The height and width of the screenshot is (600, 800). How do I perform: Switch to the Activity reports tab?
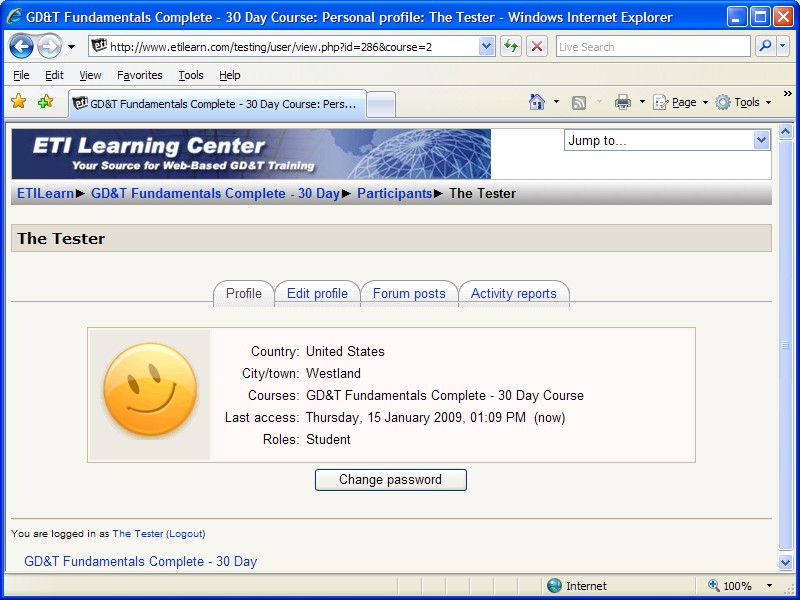(514, 294)
